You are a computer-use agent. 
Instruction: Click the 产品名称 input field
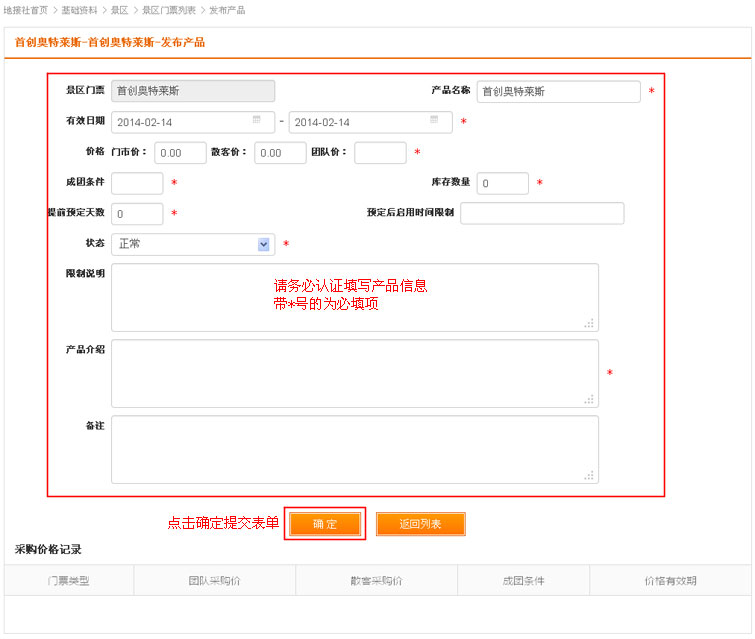coord(558,92)
